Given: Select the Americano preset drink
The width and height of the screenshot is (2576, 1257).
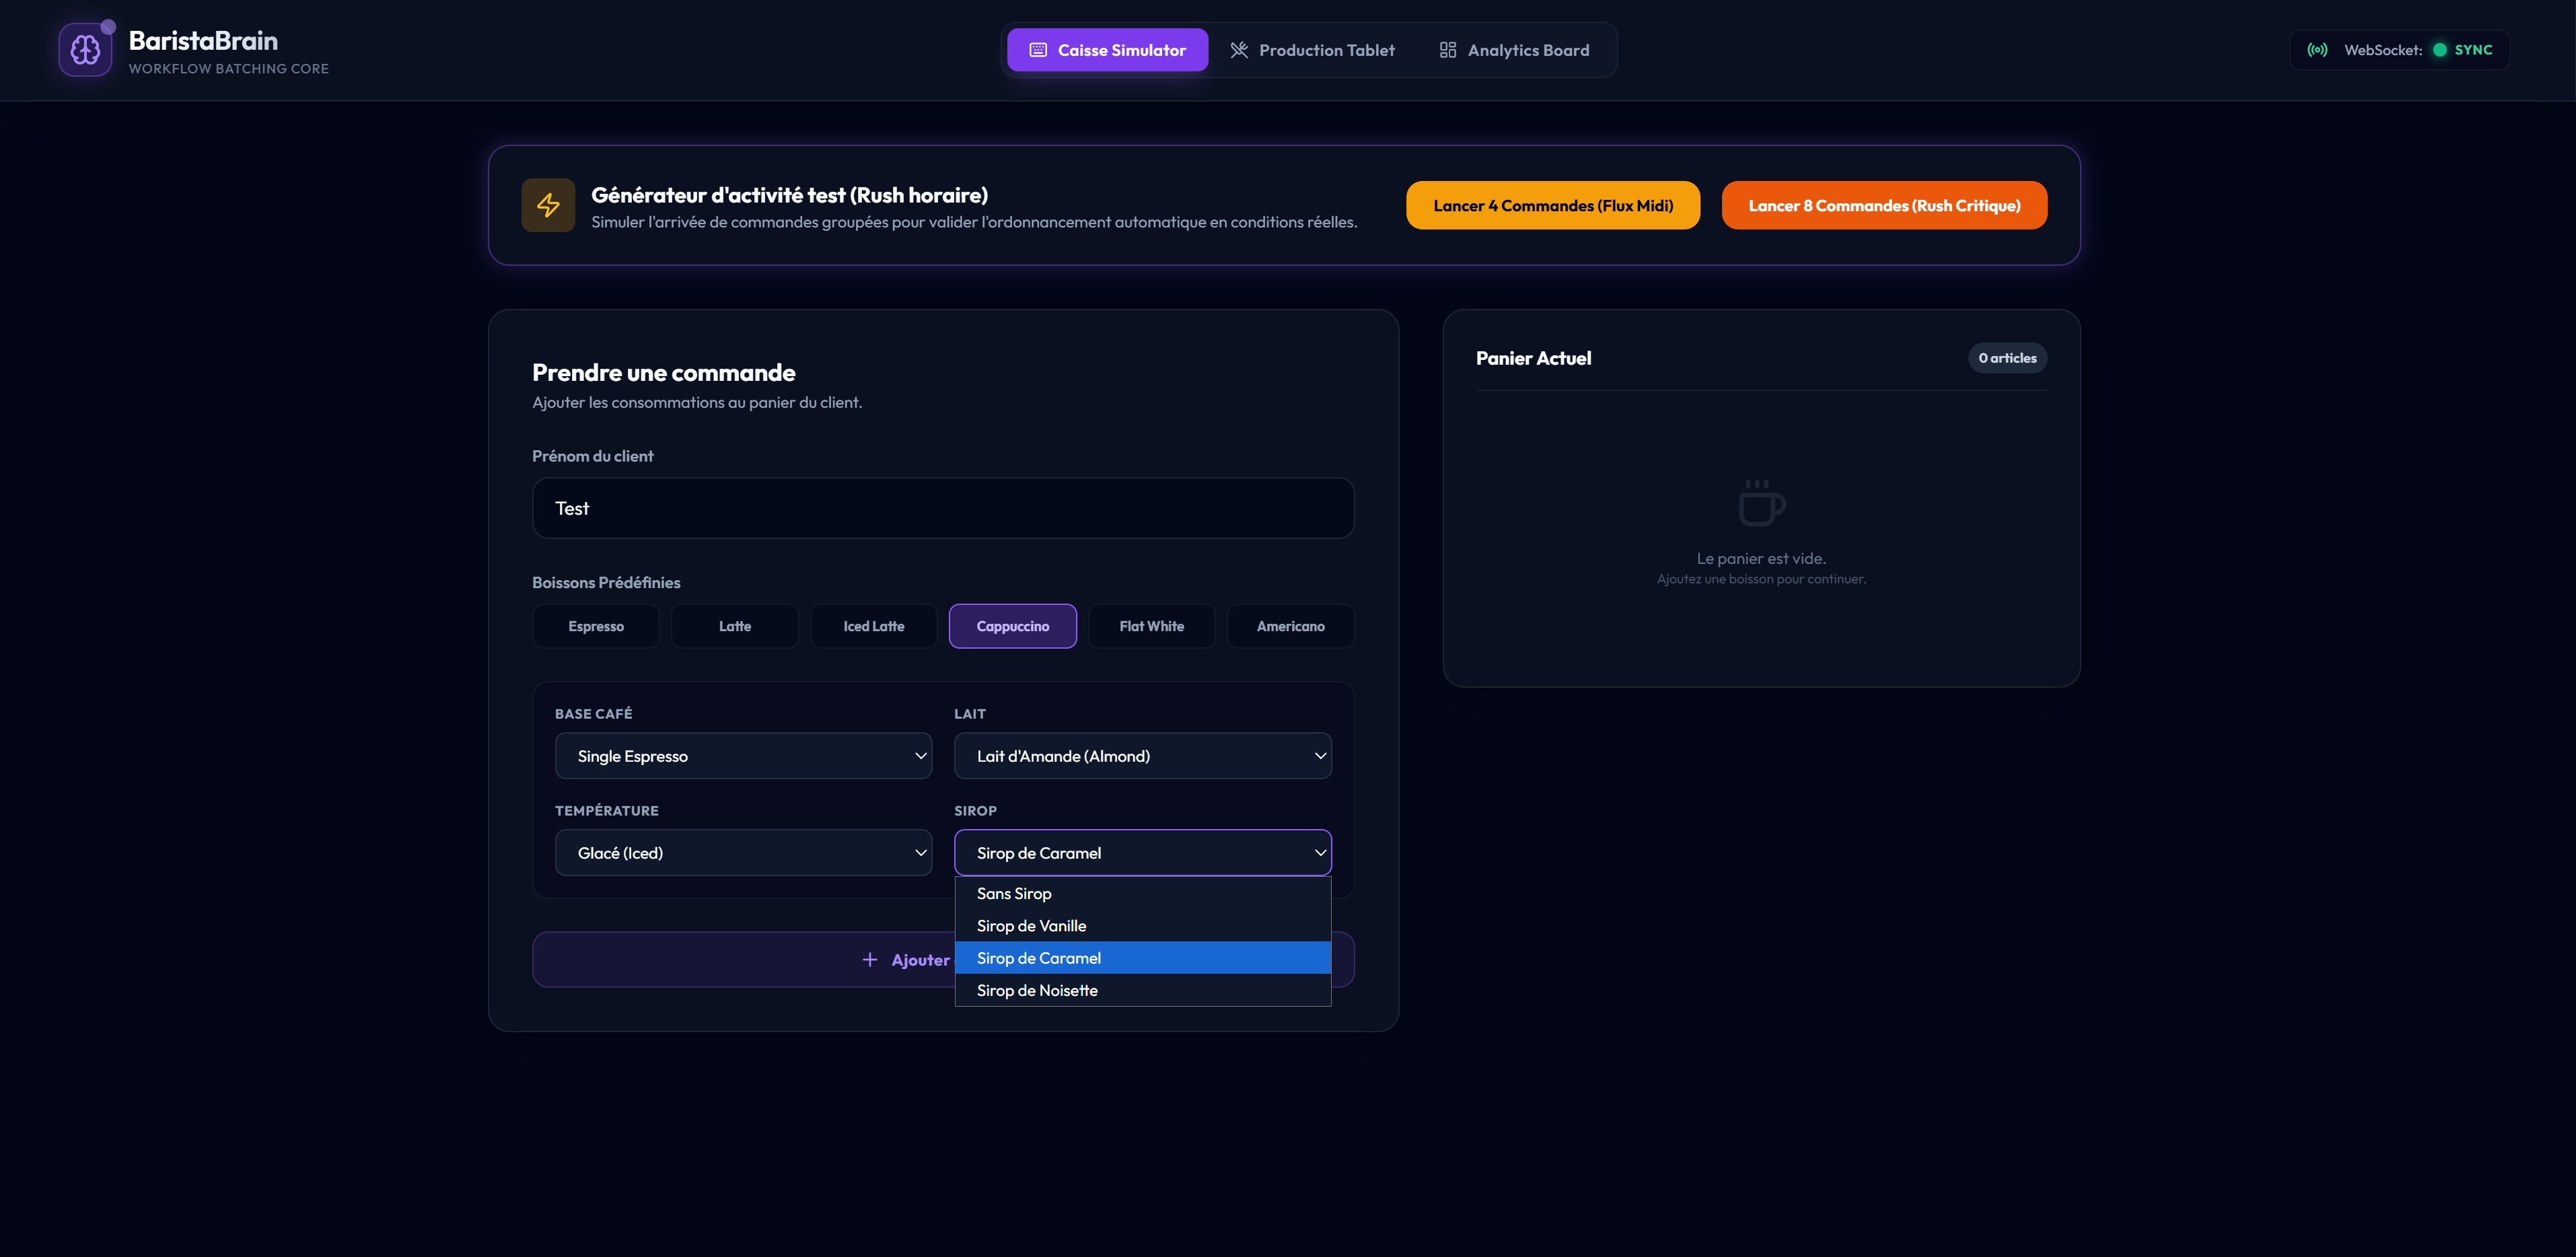Looking at the screenshot, I should point(1291,626).
